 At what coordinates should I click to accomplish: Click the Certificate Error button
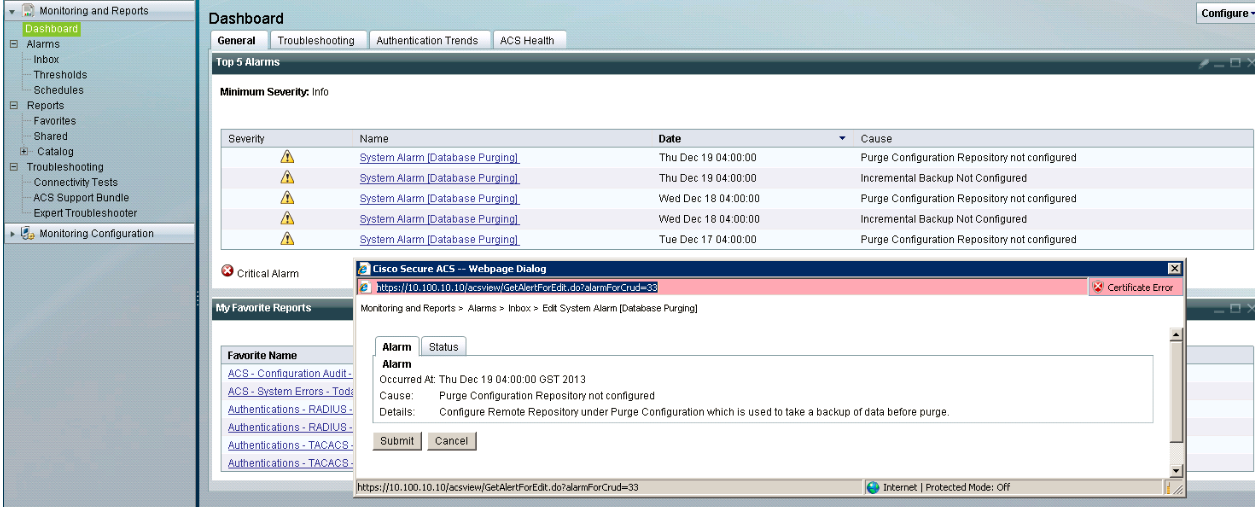[x=1134, y=287]
